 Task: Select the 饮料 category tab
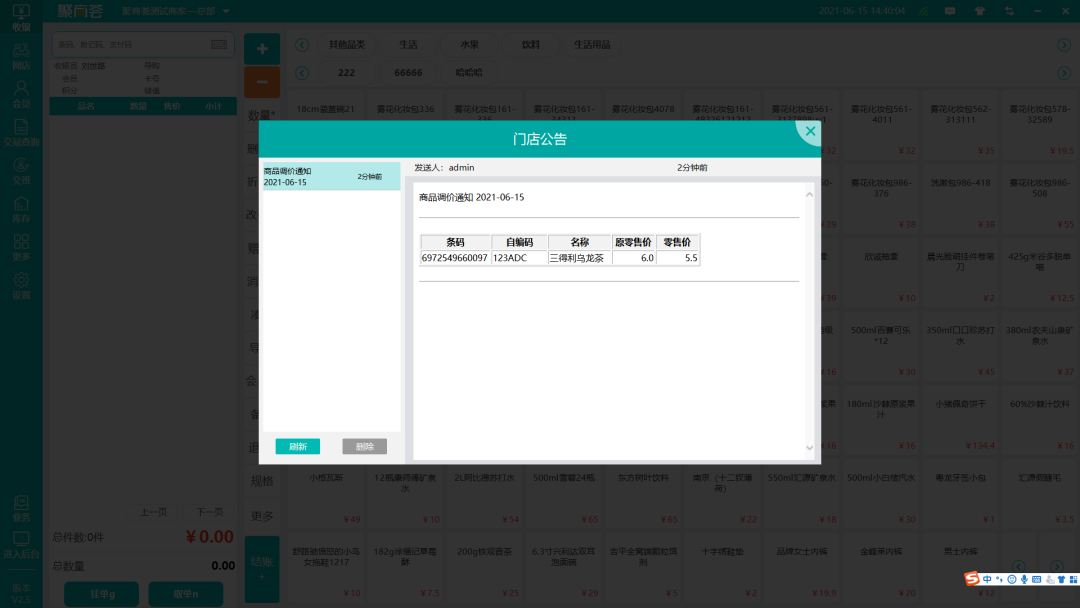pos(530,45)
